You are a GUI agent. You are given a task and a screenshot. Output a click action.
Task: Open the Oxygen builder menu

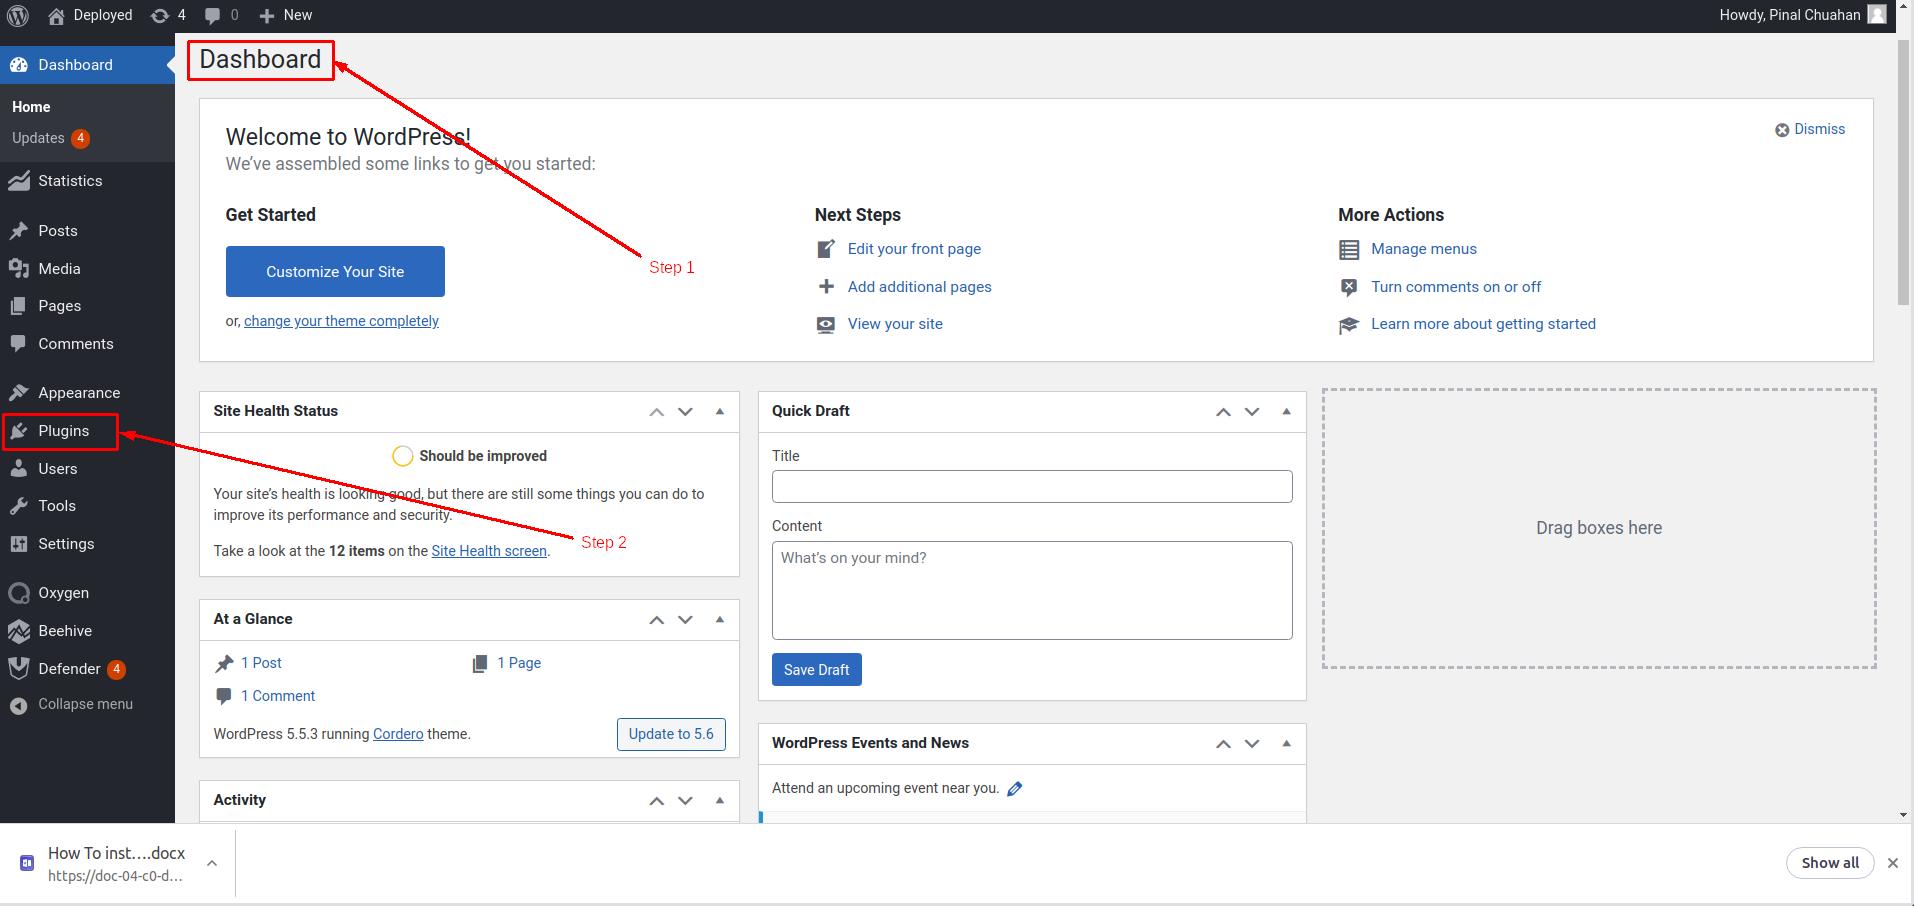tap(87, 593)
